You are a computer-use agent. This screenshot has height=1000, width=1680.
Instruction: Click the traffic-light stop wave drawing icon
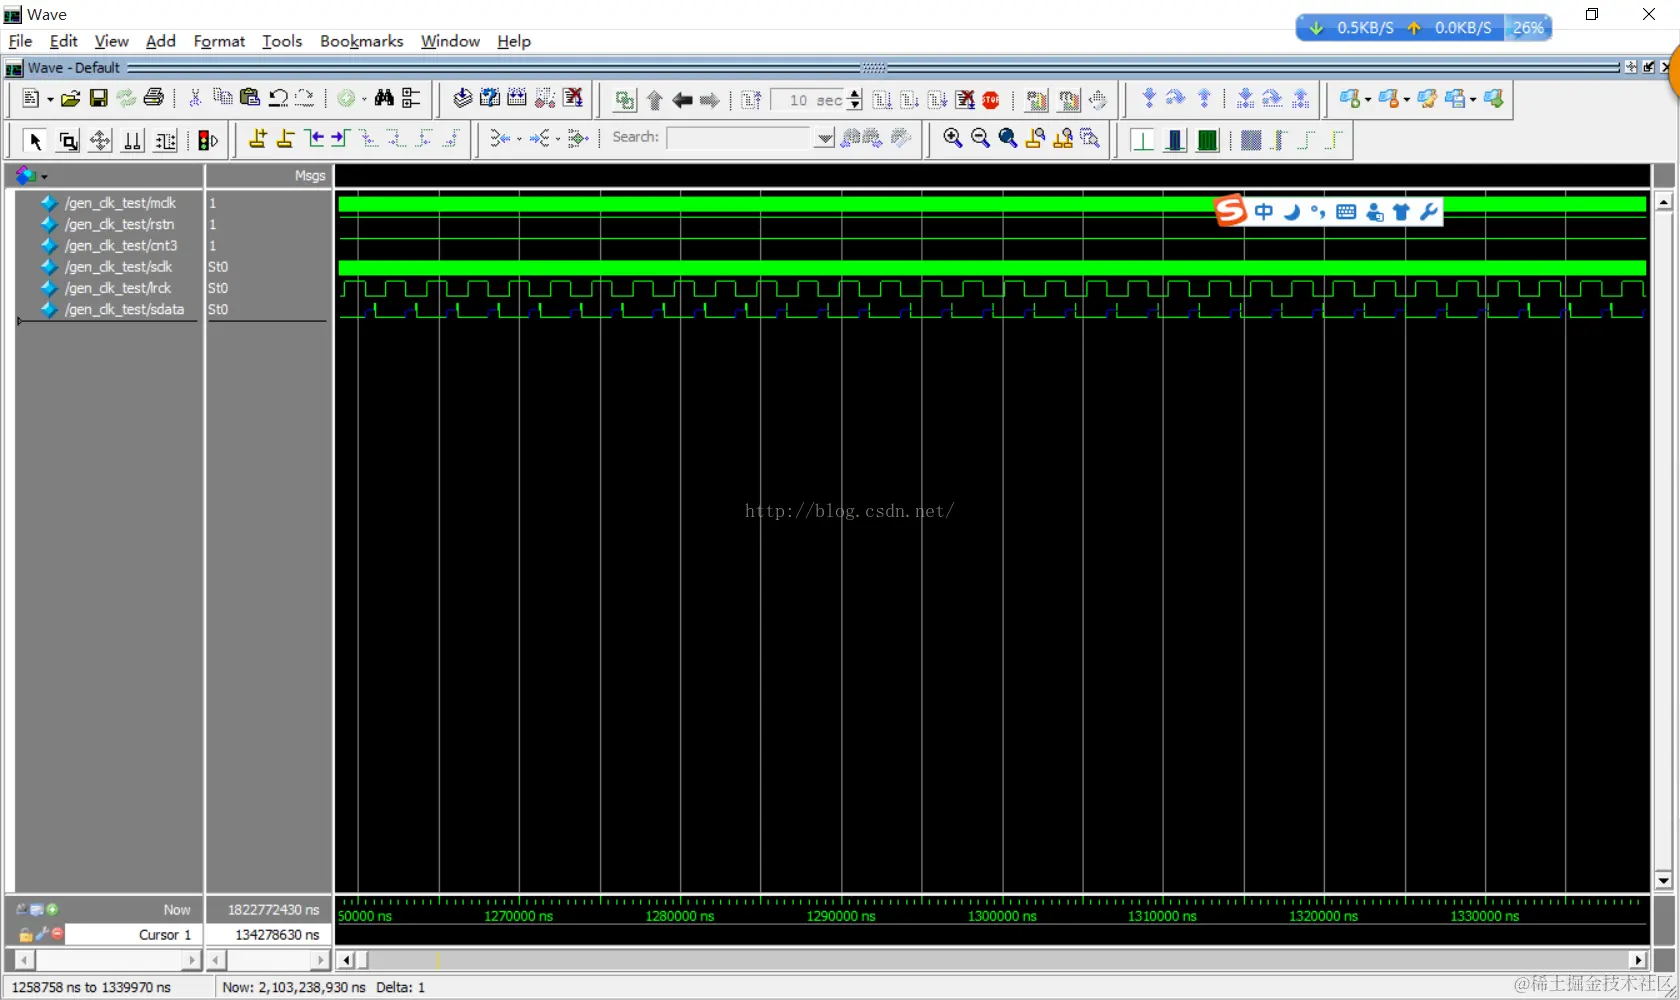tap(208, 140)
